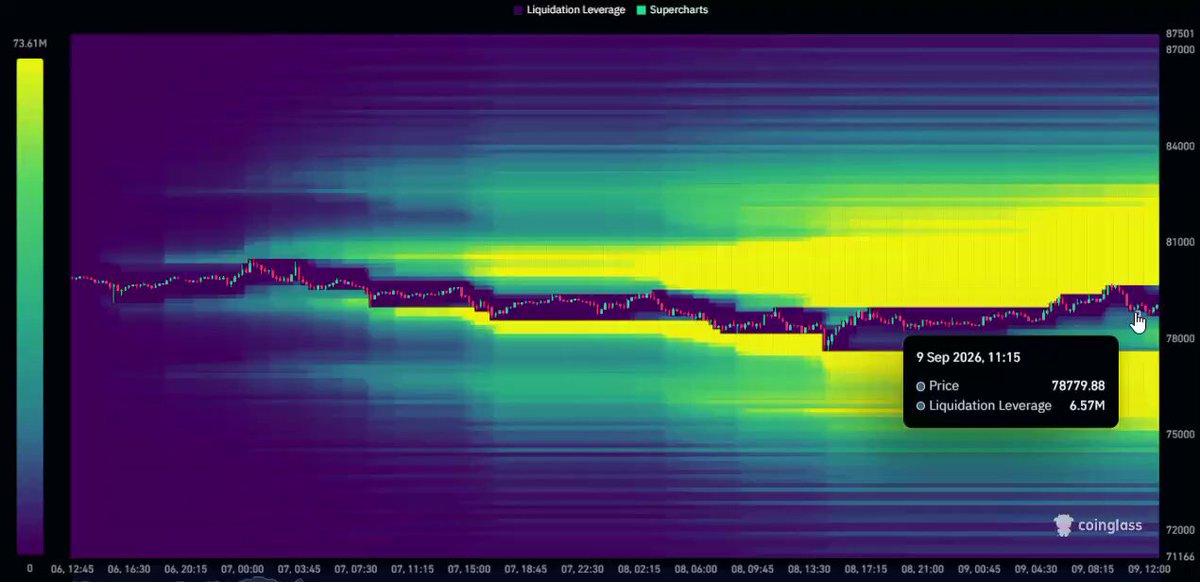The height and width of the screenshot is (582, 1200).
Task: Select the 87000 price axis label
Action: (1180, 49)
